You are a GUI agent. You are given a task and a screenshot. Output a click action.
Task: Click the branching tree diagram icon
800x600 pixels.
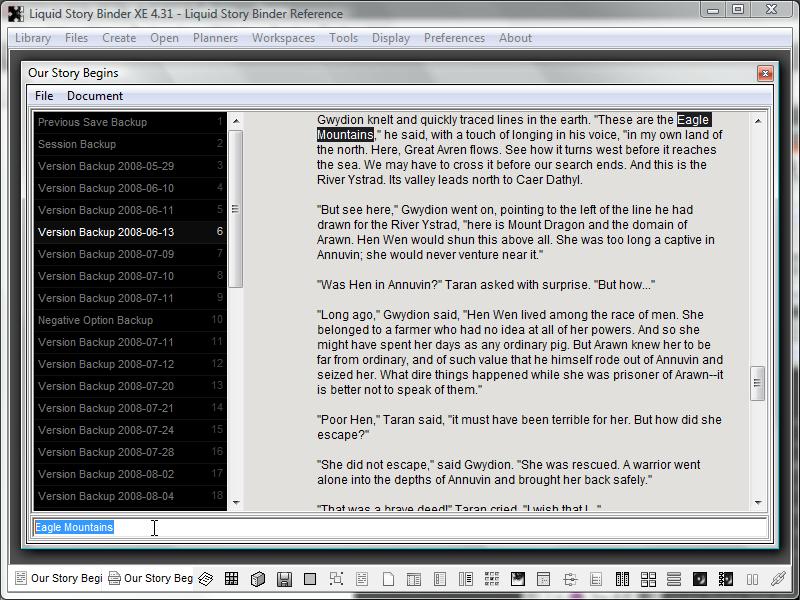(x=570, y=579)
